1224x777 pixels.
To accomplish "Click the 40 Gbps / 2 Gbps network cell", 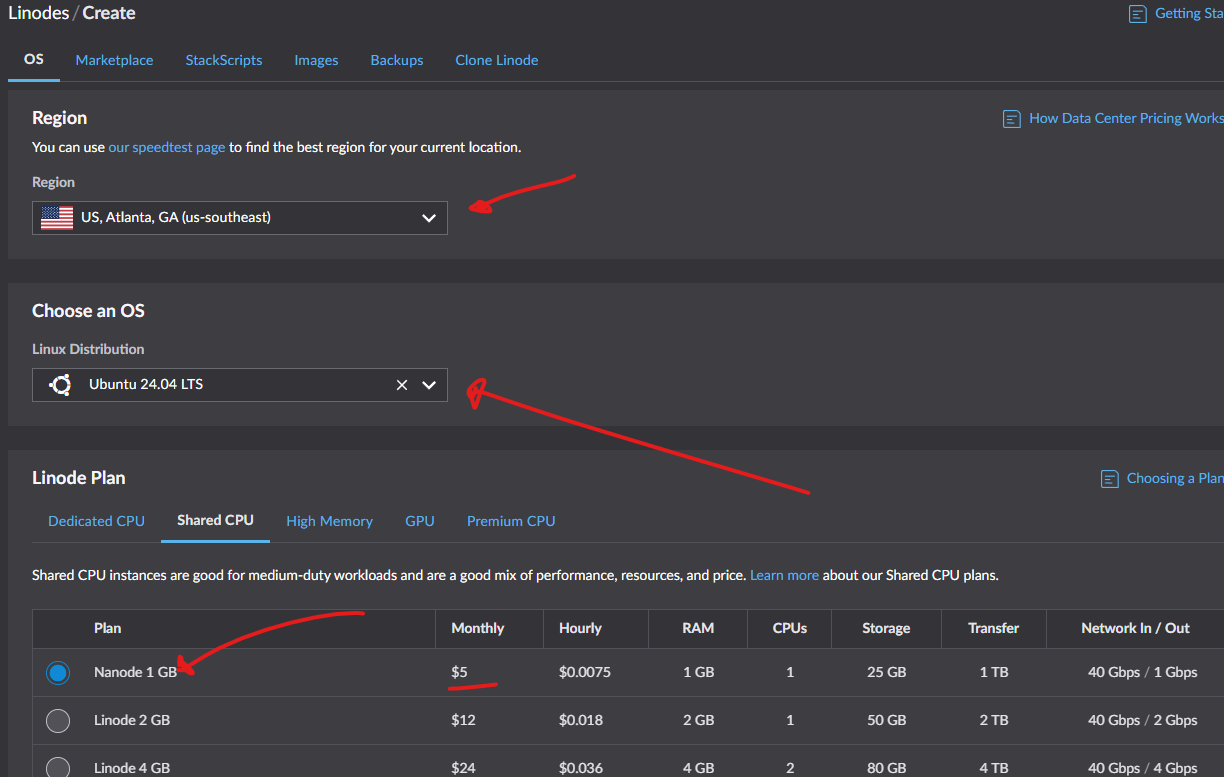I will pyautogui.click(x=1142, y=720).
